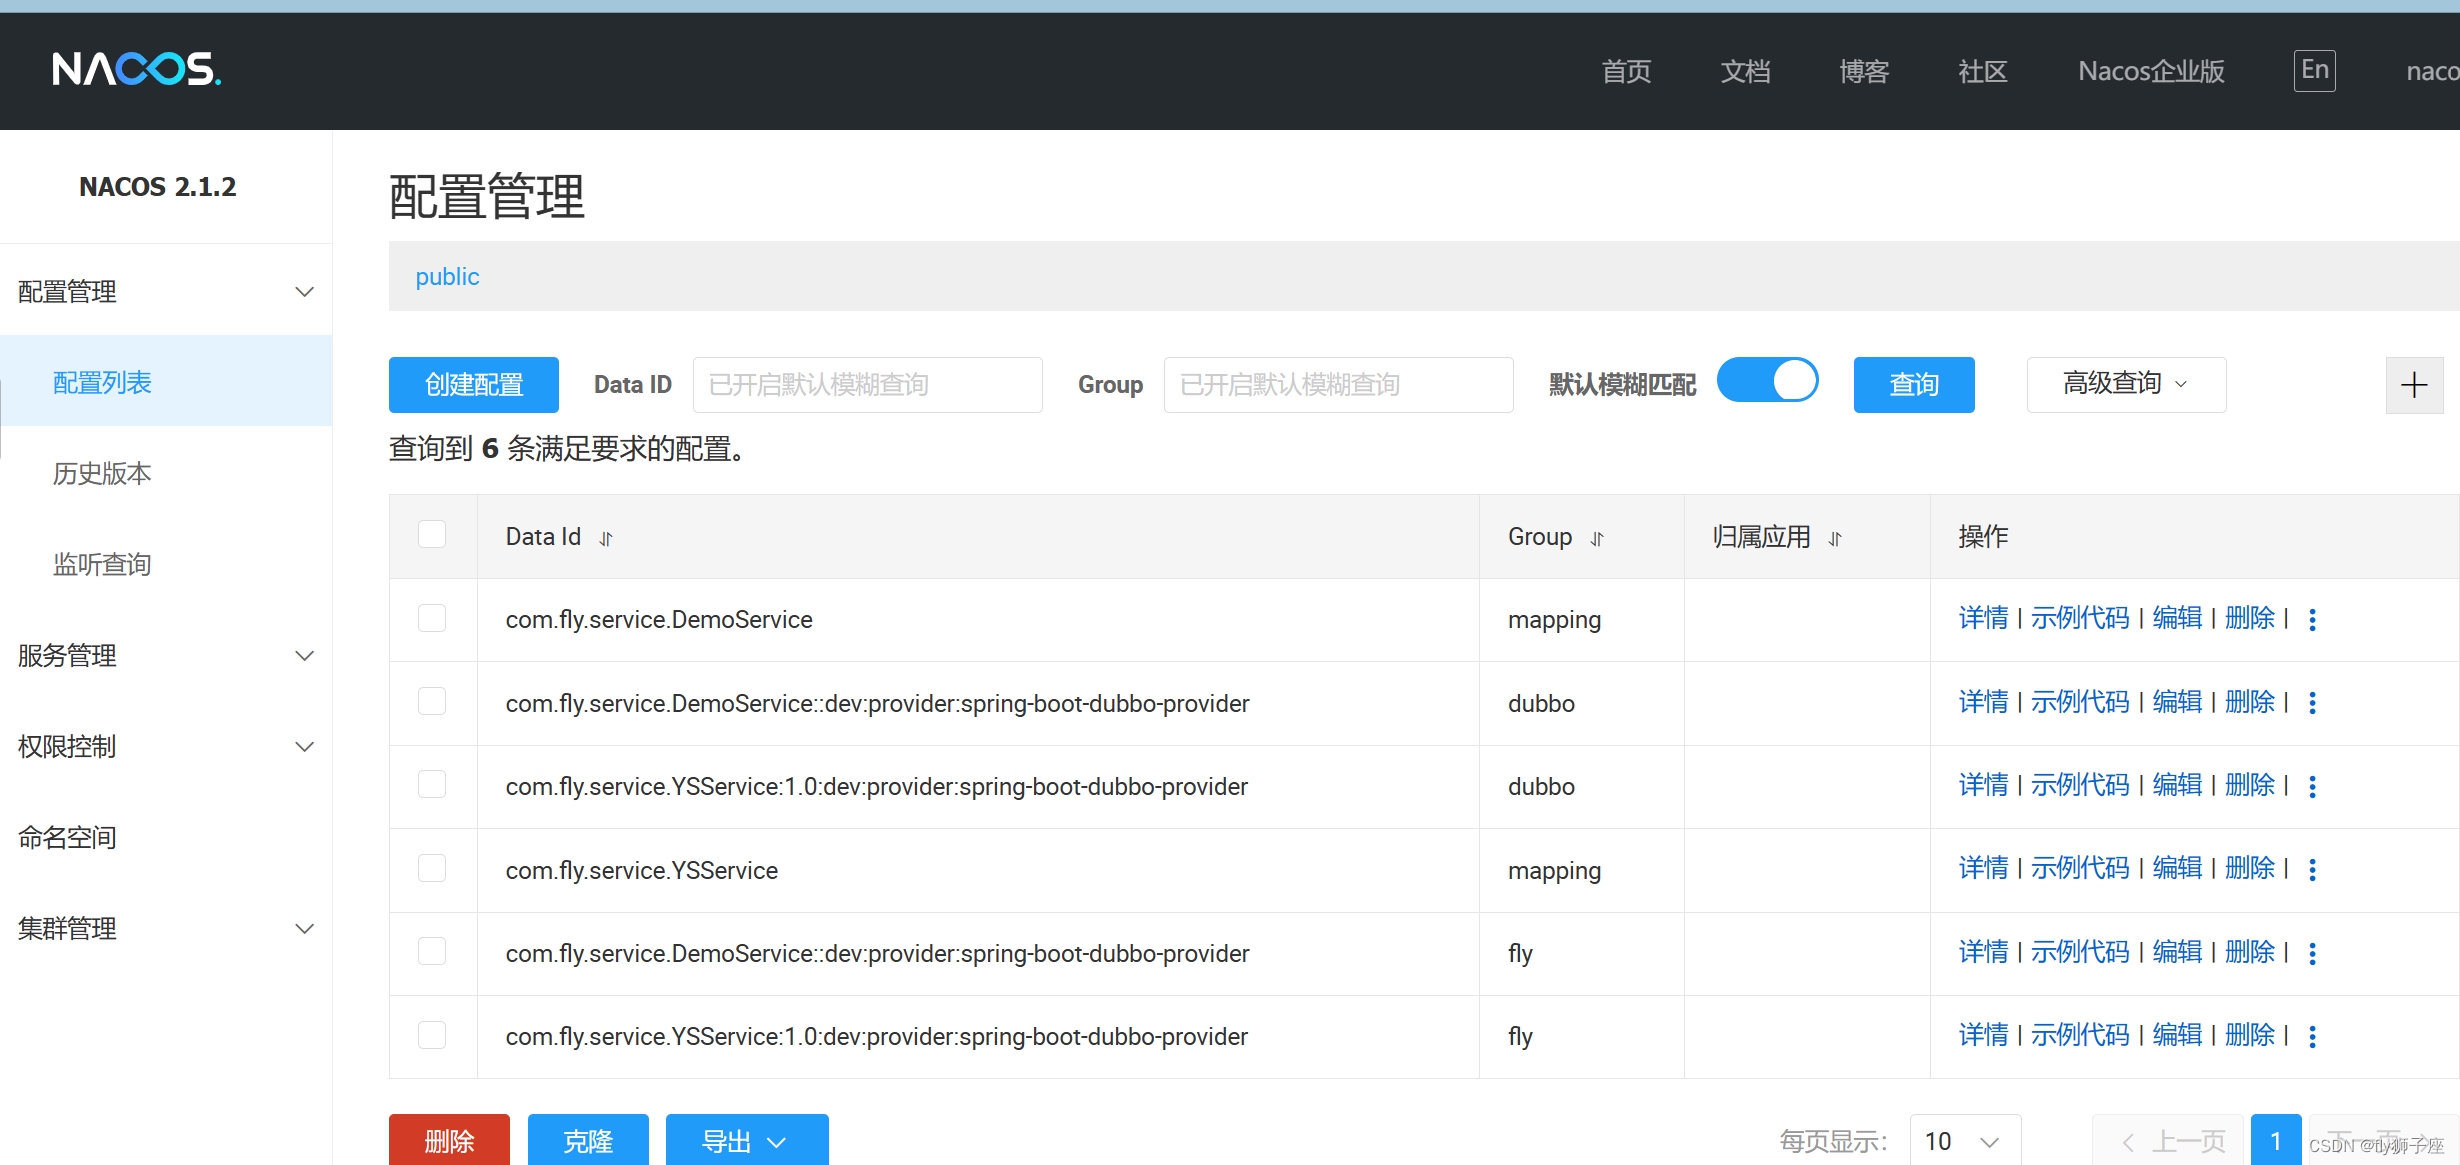
Task: Click the 创建配置 button
Action: click(x=474, y=385)
